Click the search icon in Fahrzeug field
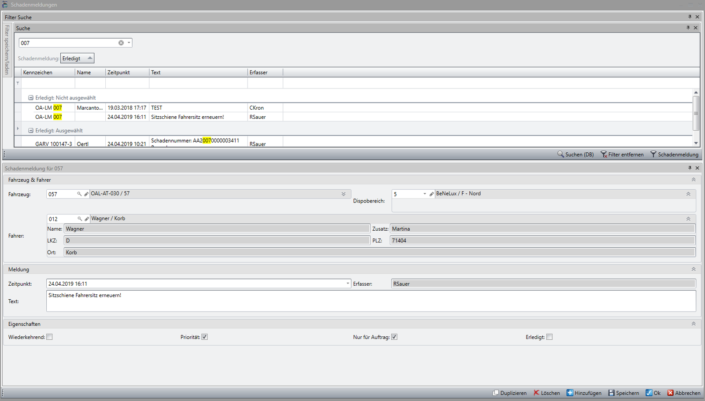This screenshot has height=401, width=705. [79, 193]
